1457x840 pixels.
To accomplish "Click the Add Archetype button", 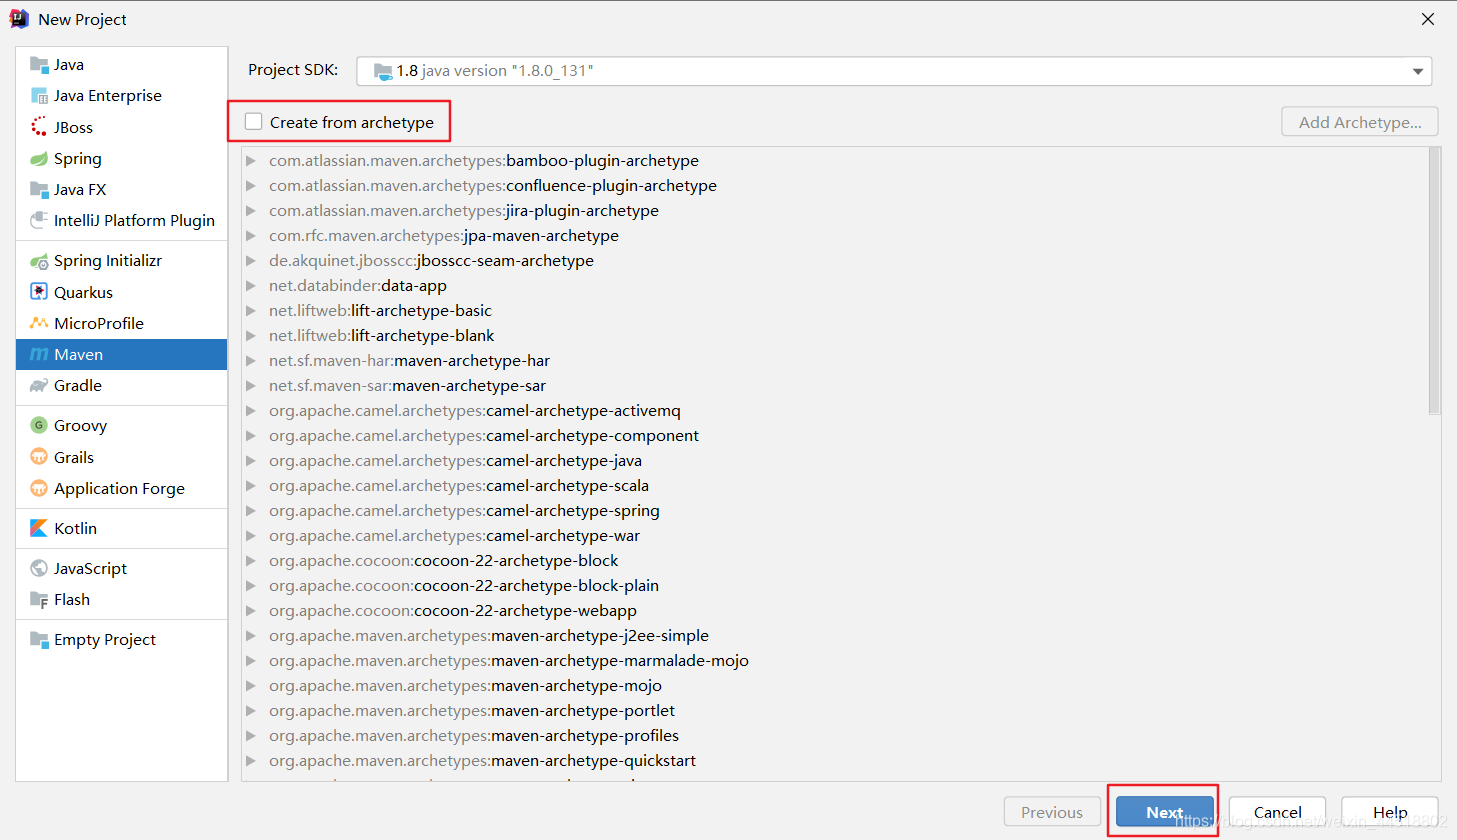I will [1360, 122].
